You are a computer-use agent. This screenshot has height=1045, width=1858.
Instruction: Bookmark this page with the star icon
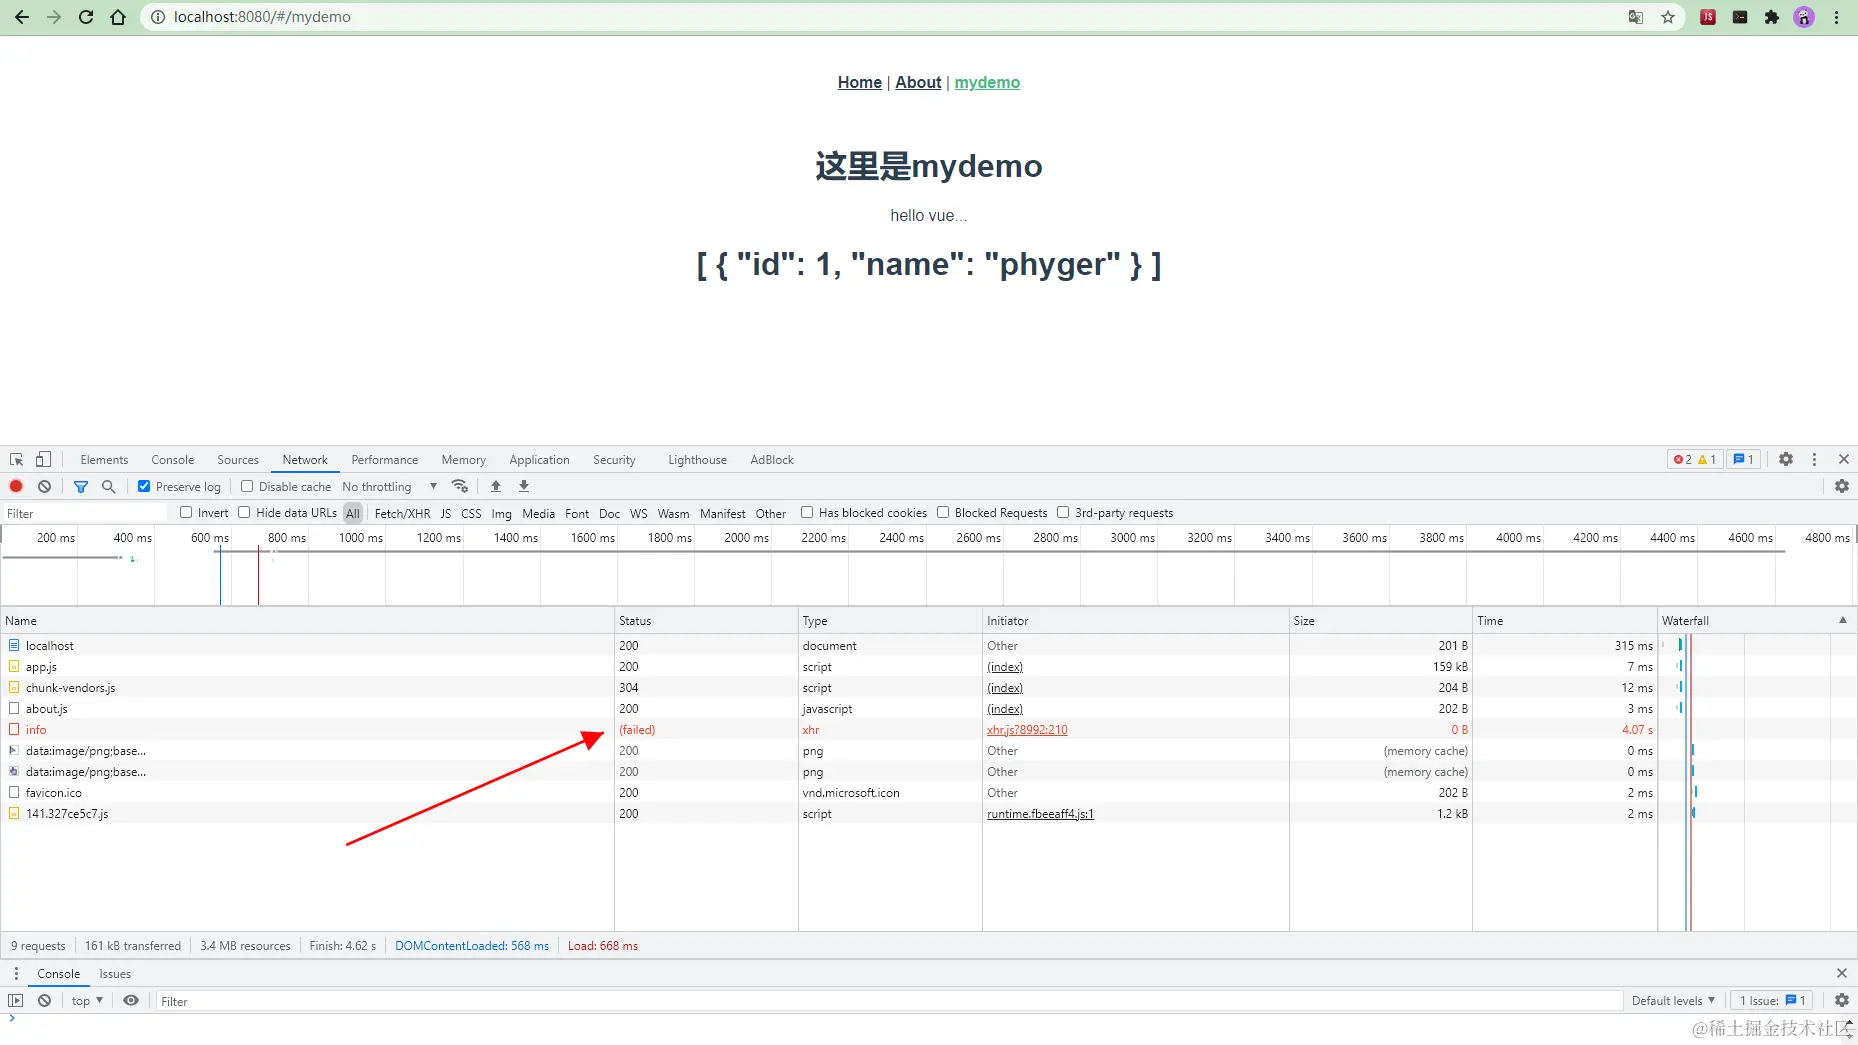(1668, 17)
